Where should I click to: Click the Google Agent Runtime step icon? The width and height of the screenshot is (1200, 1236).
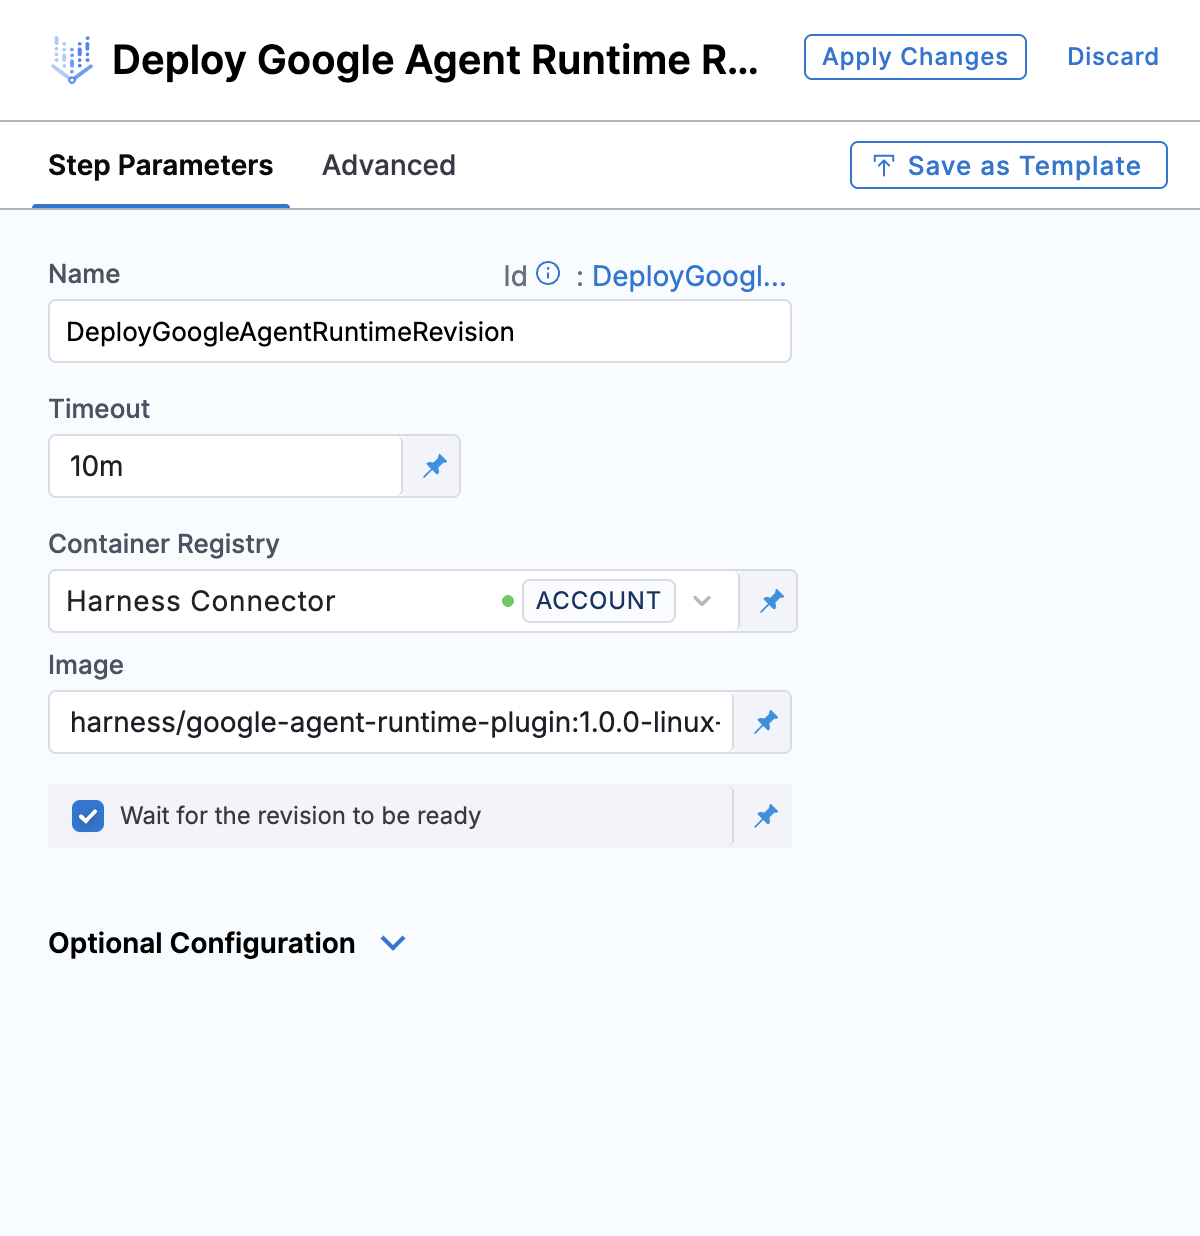[x=72, y=59]
